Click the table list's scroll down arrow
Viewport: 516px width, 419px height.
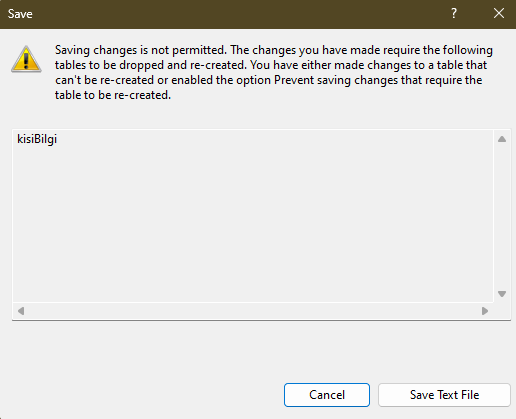pos(502,294)
